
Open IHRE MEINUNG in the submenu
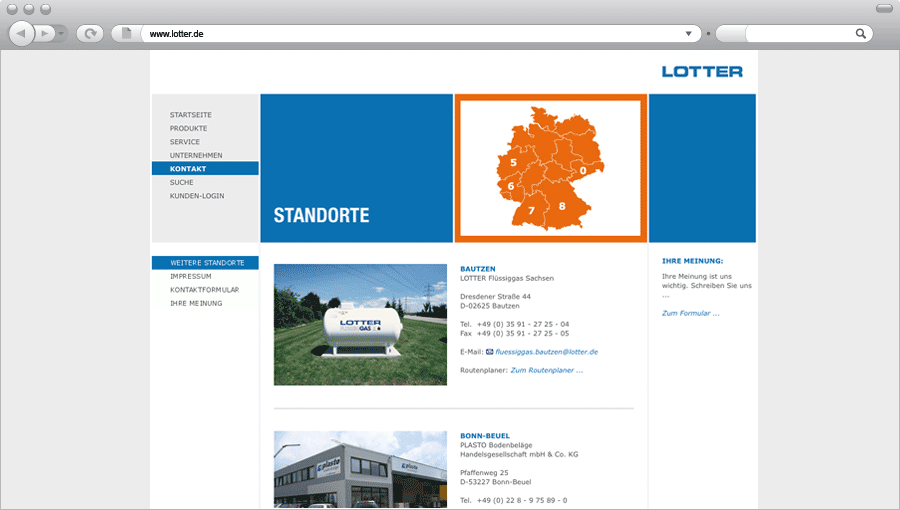(196, 303)
